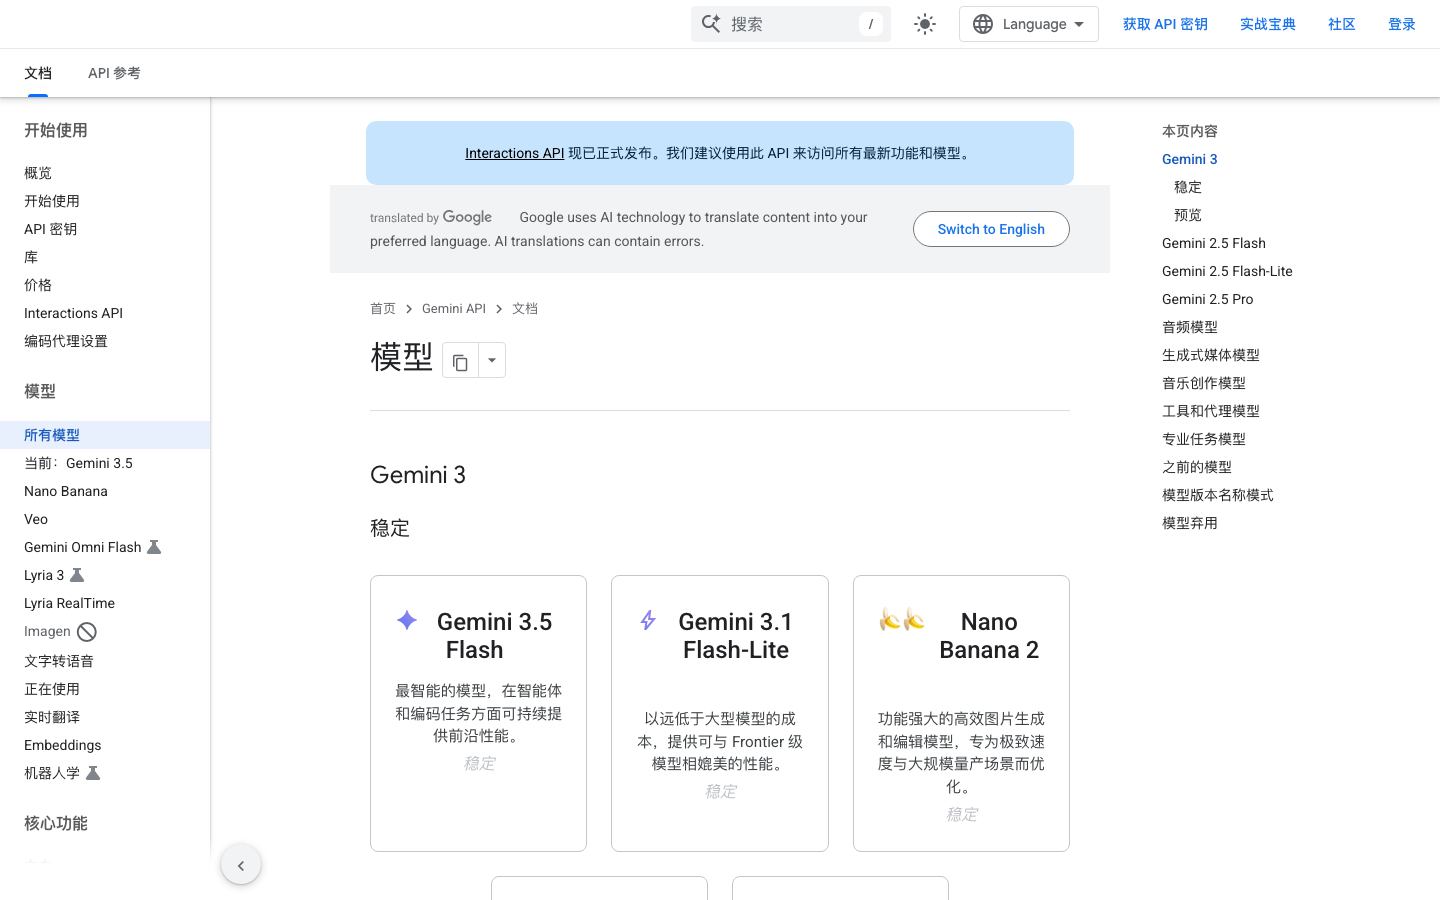Open the Gemini 3.1 Flash-Lite model card
The height and width of the screenshot is (900, 1440).
click(720, 713)
